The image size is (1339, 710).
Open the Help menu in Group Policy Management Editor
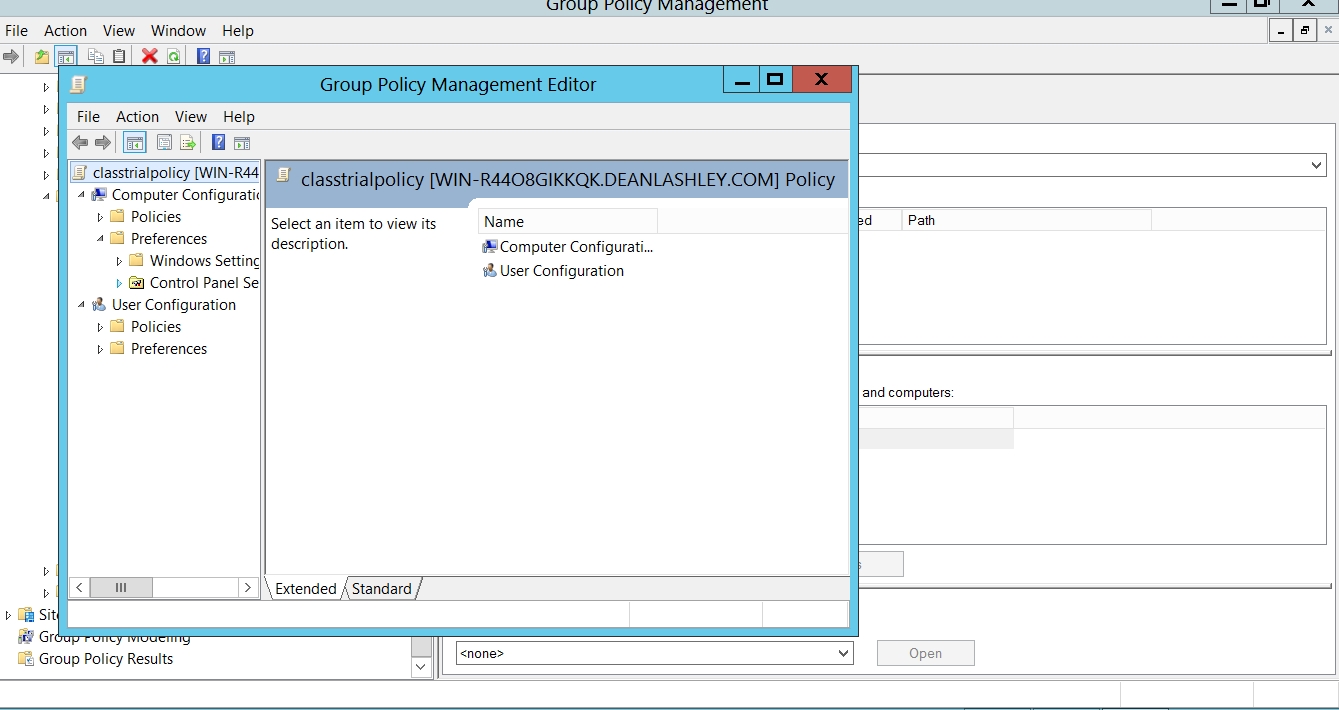[239, 116]
